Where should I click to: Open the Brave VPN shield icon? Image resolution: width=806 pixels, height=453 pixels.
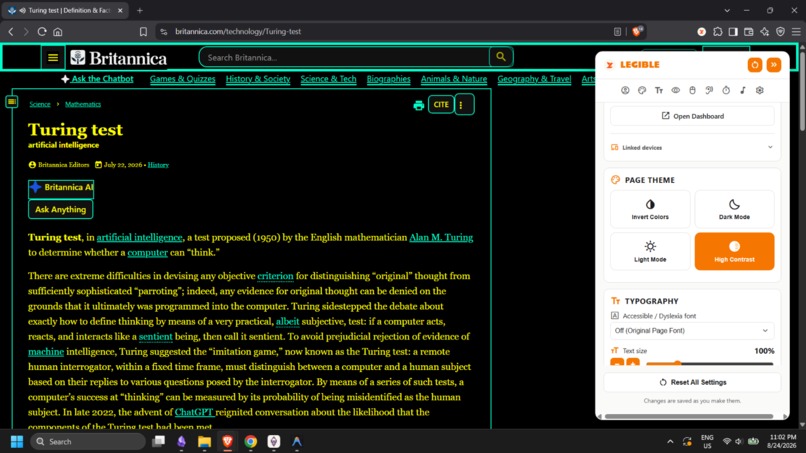(780, 32)
